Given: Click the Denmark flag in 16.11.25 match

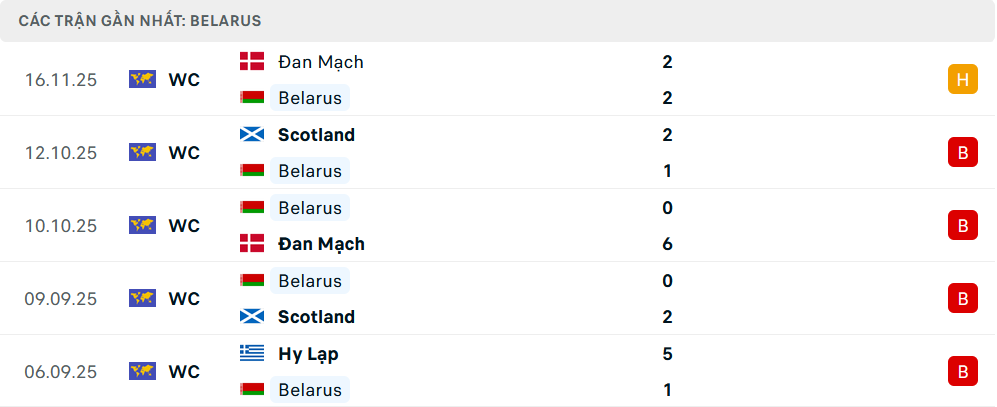Looking at the screenshot, I should pos(252,61).
